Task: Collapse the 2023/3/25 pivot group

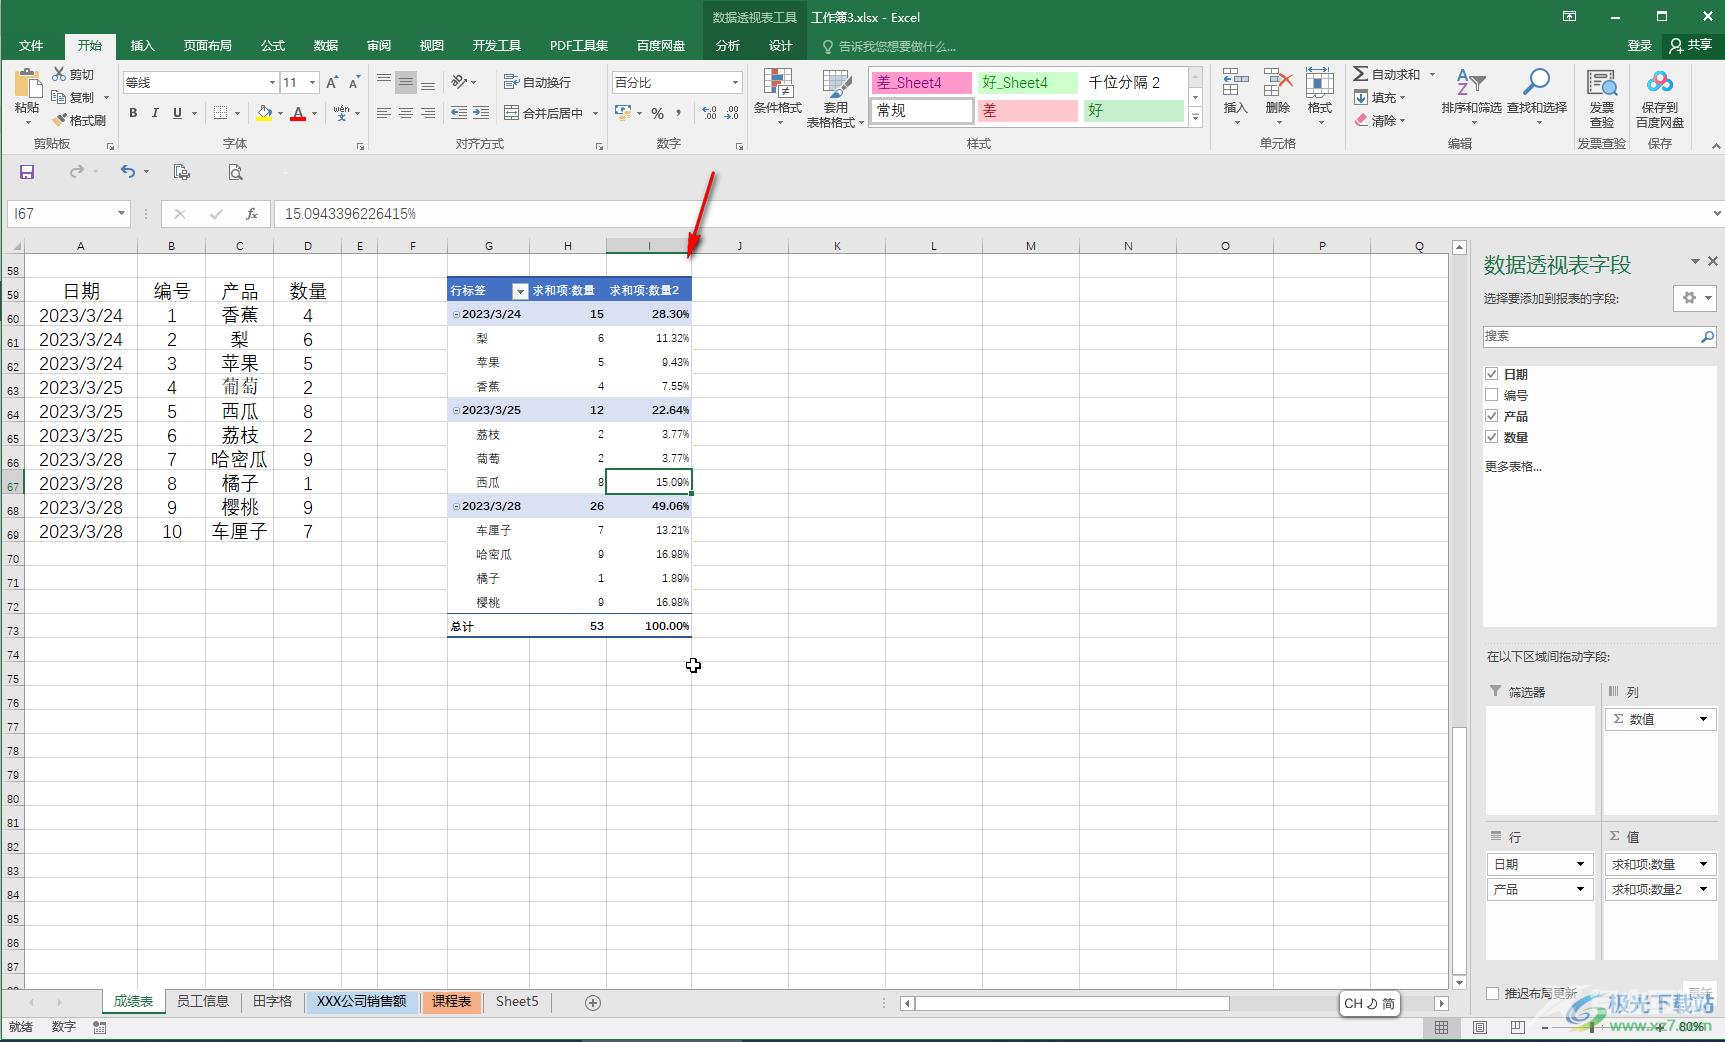Action: pyautogui.click(x=456, y=410)
